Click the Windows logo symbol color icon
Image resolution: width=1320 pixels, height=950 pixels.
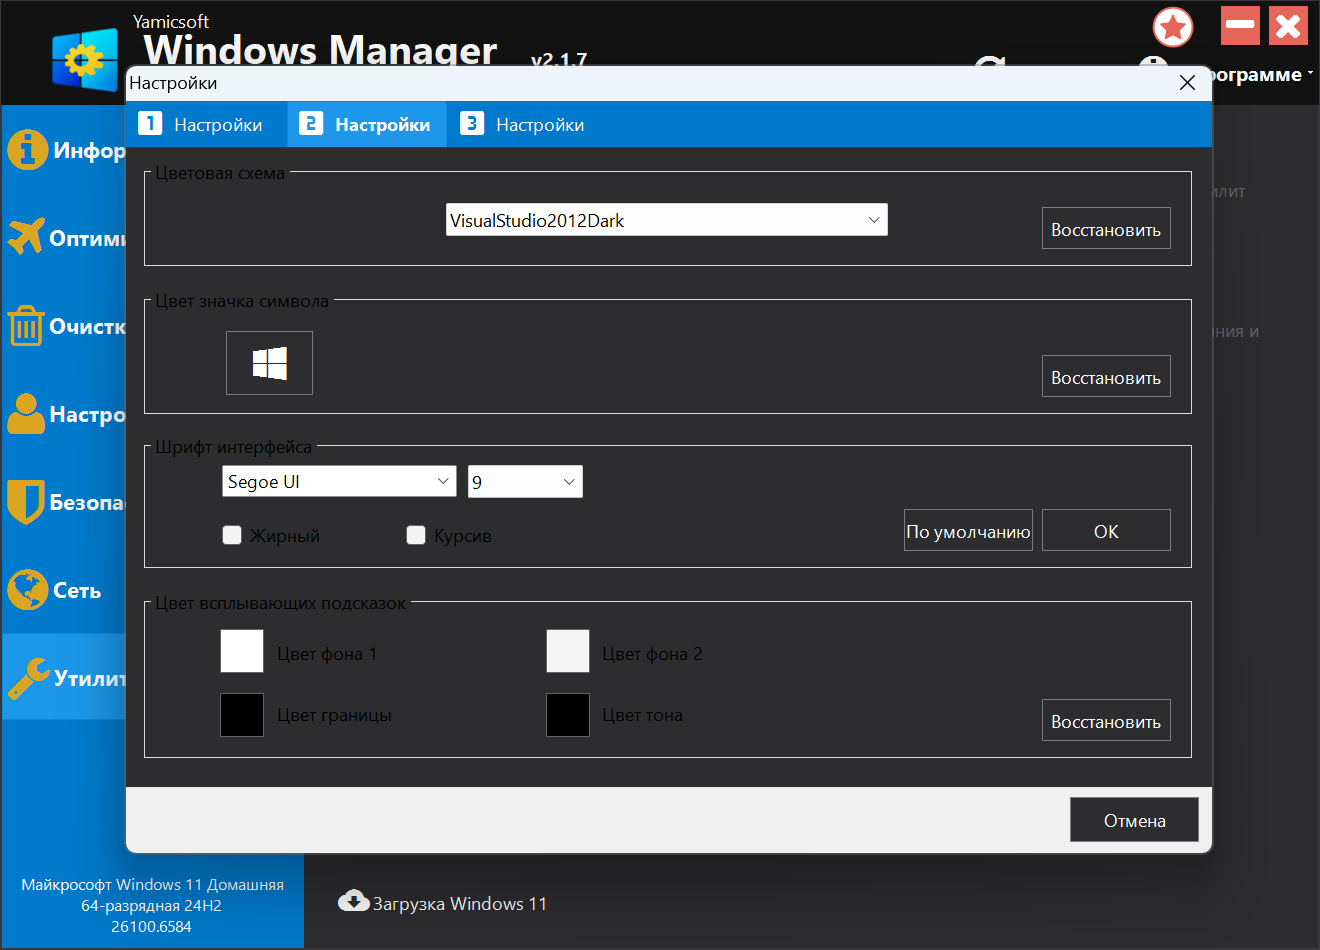(x=269, y=363)
